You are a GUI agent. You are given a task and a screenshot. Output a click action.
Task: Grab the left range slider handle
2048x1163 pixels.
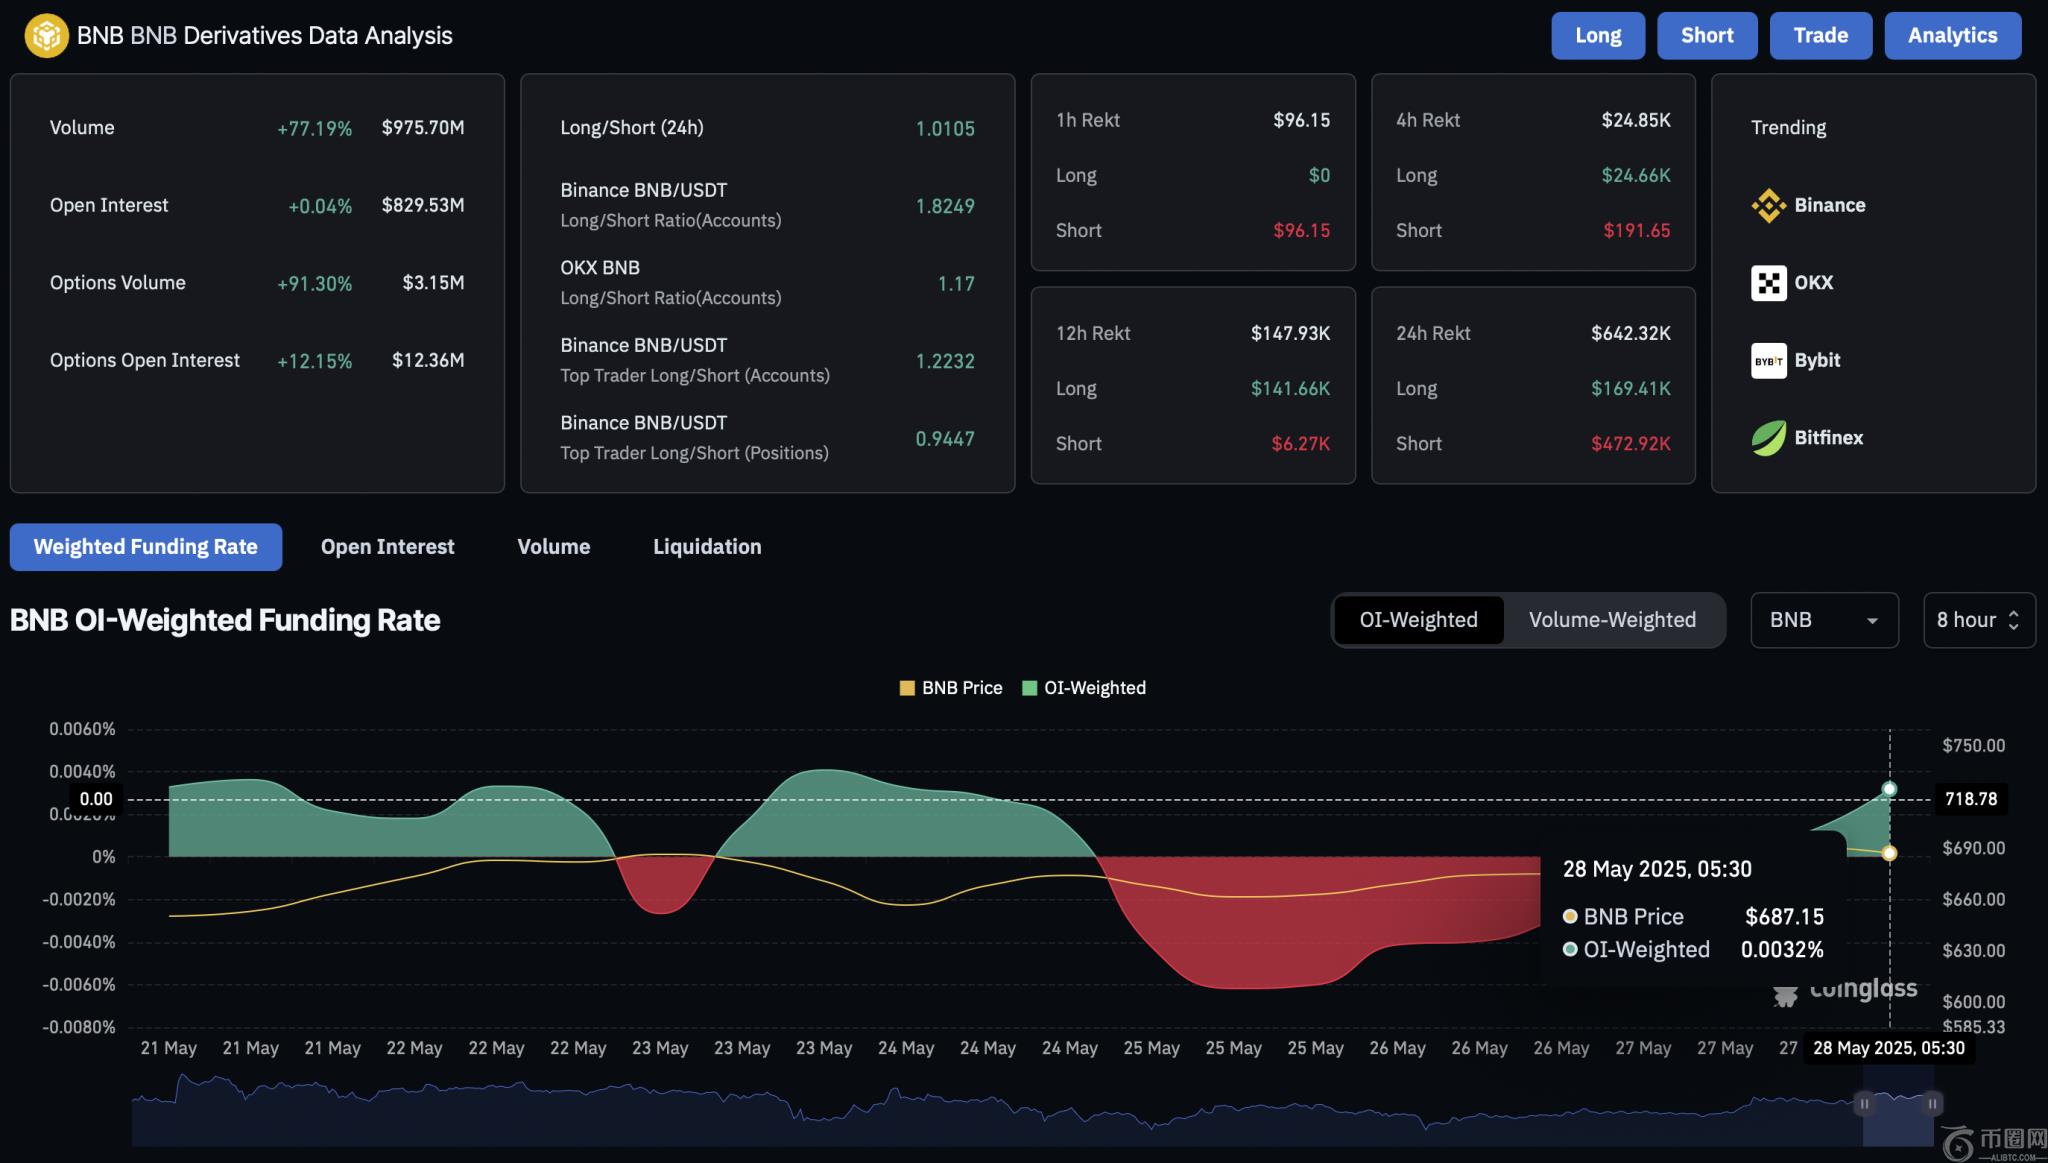pos(1864,1104)
